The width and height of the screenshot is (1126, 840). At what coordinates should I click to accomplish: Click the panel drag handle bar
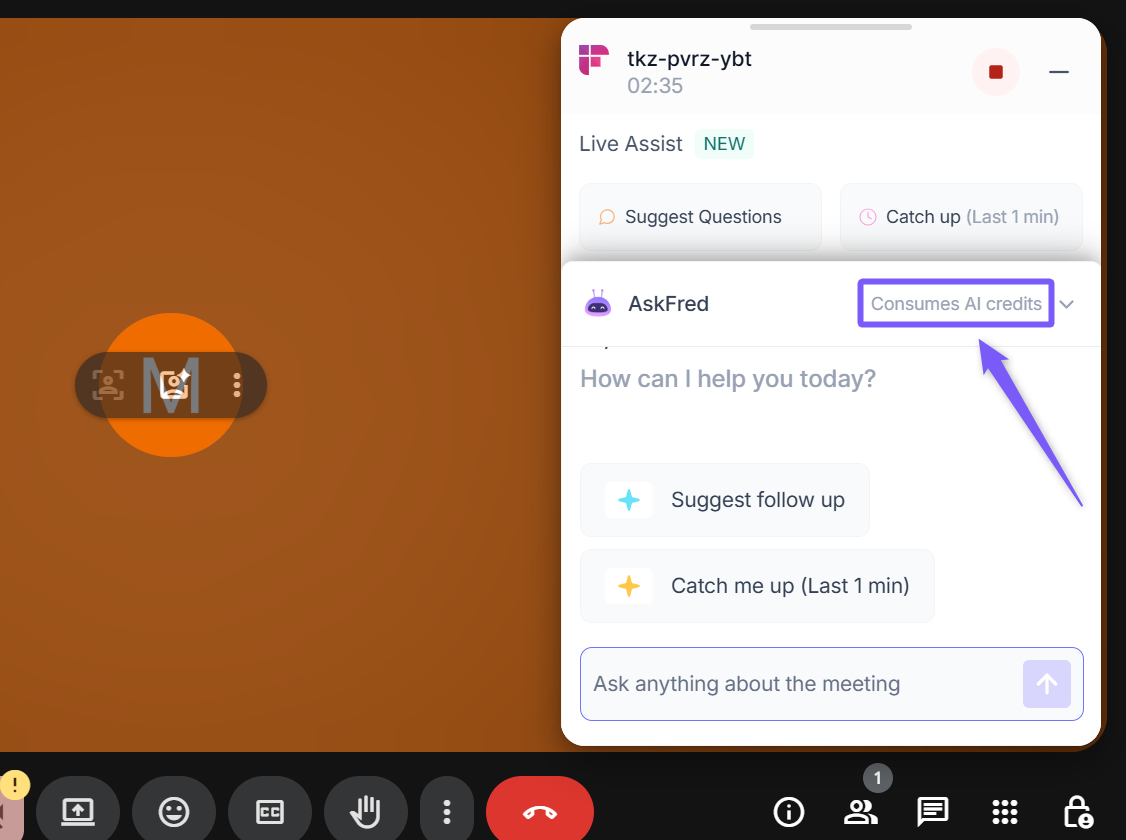point(831,27)
